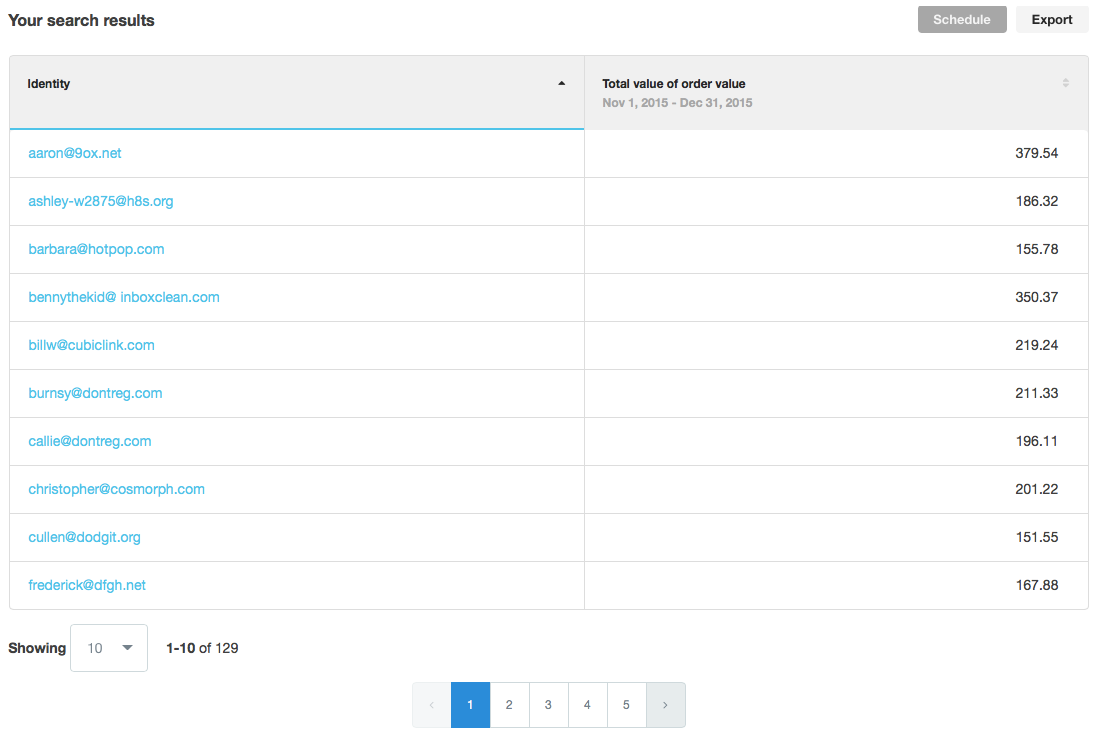Open christopher@cosmorph.com identity
The height and width of the screenshot is (741, 1096).
click(117, 489)
